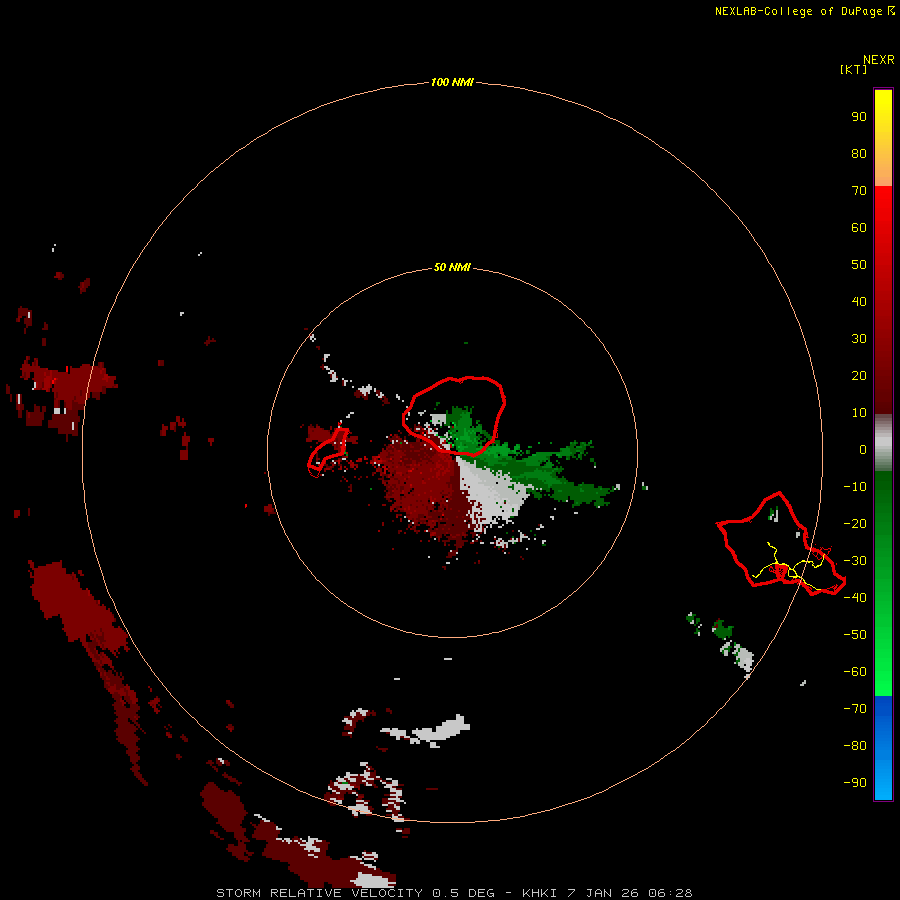The image size is (900, 900).
Task: Click the blue bottom segment of the color bar
Action: pos(883,748)
